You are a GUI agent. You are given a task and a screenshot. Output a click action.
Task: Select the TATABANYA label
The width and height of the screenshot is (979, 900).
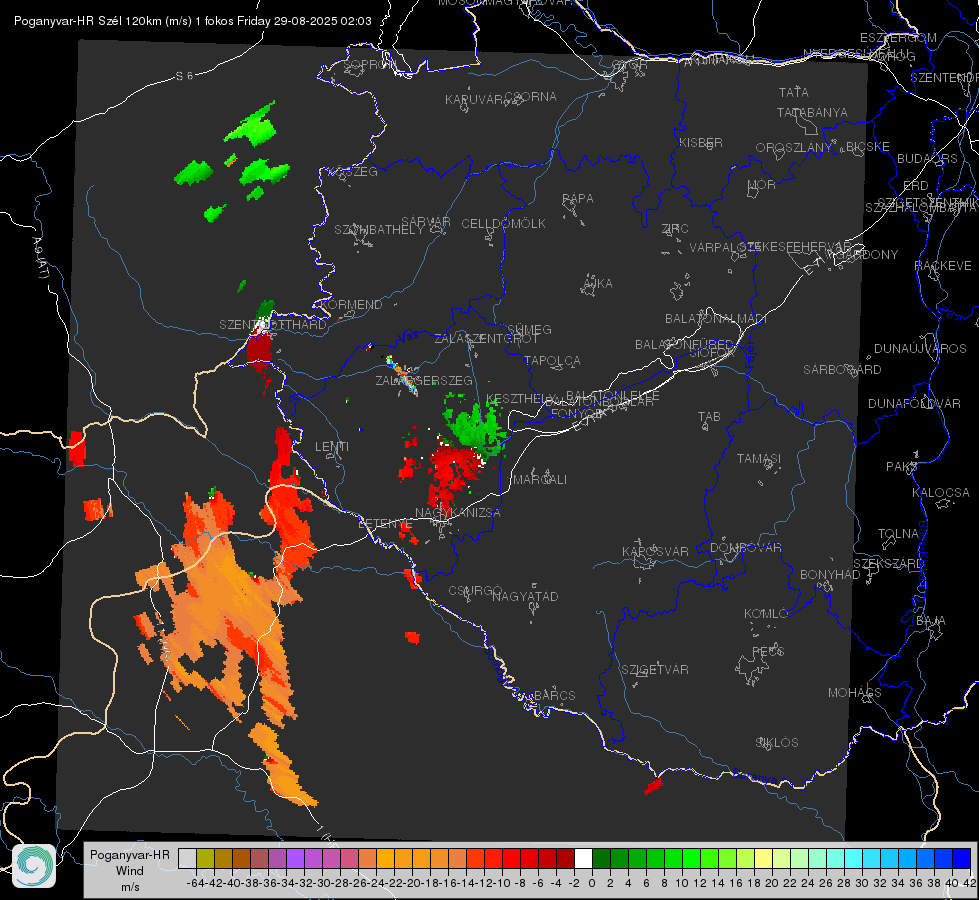[x=812, y=112]
